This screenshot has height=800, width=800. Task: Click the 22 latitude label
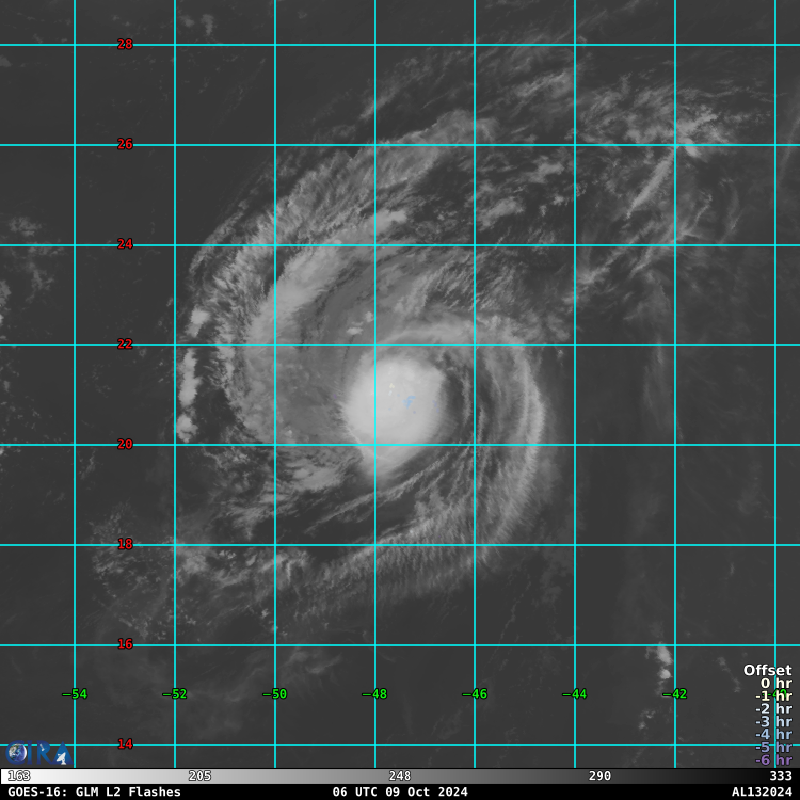(125, 344)
